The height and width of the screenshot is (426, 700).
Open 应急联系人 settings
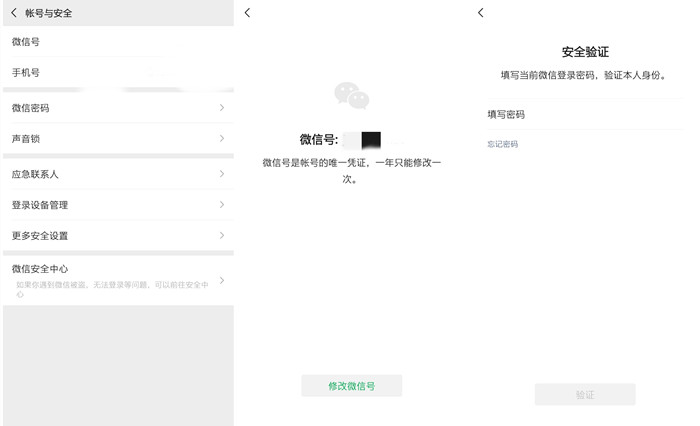(x=118, y=174)
